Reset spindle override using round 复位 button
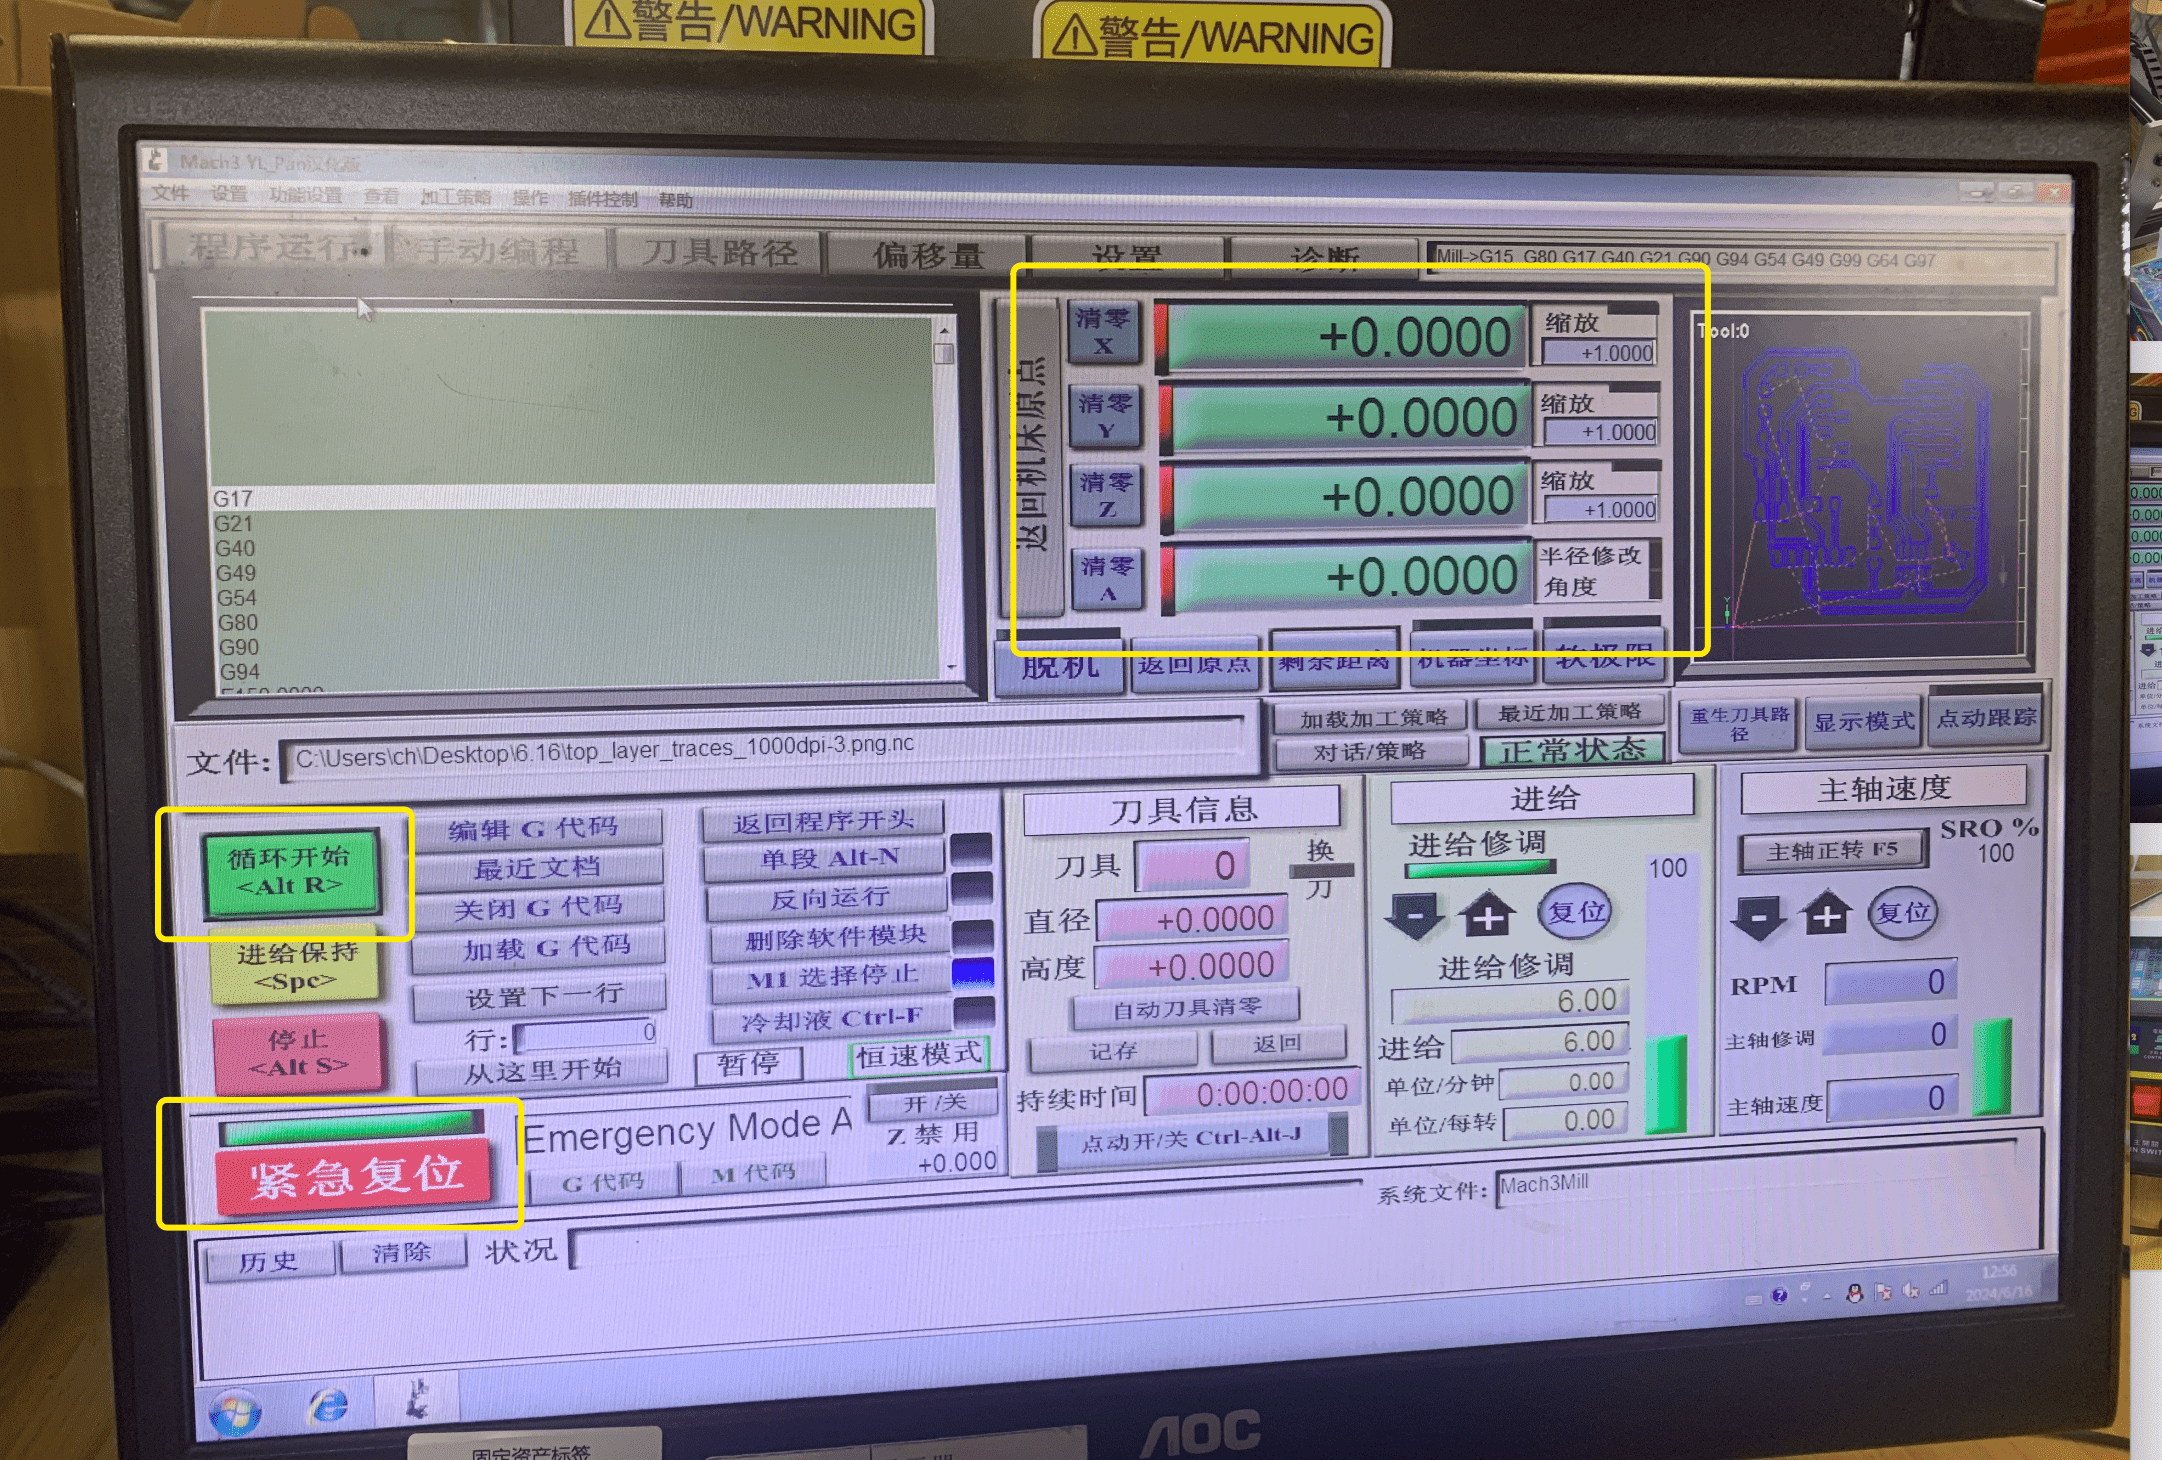 [x=1903, y=912]
